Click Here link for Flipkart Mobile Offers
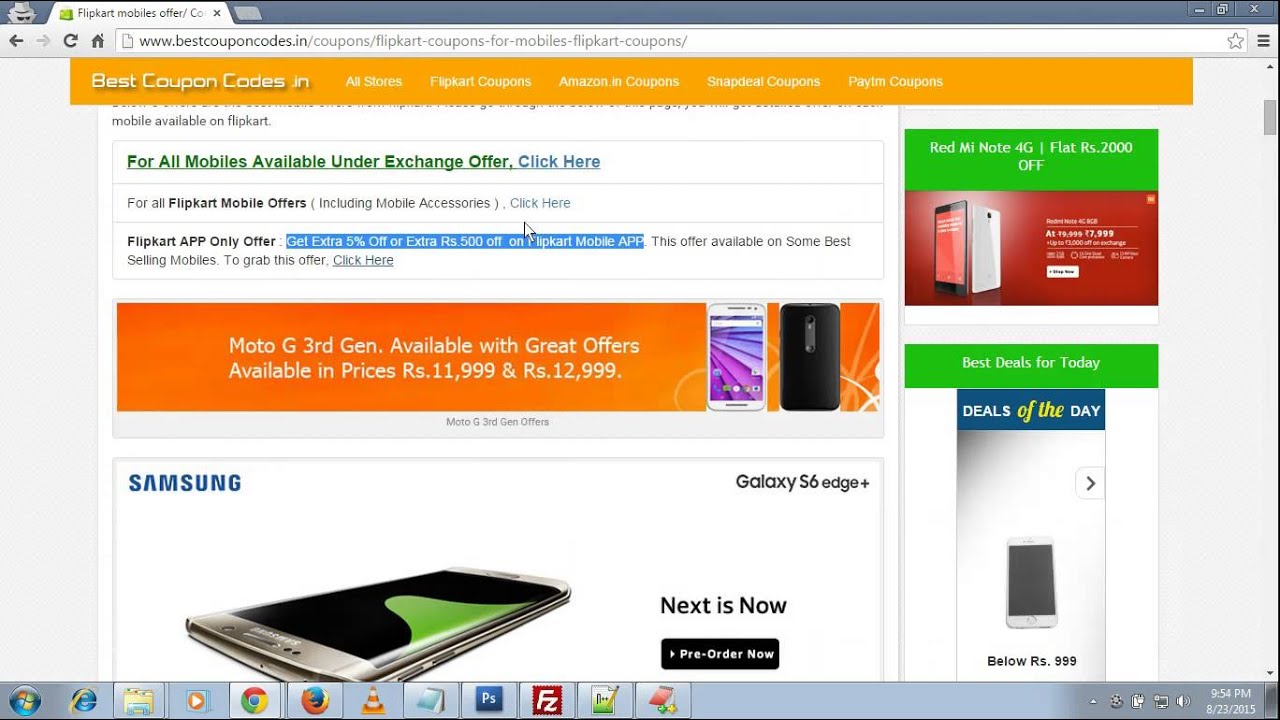 tap(540, 203)
